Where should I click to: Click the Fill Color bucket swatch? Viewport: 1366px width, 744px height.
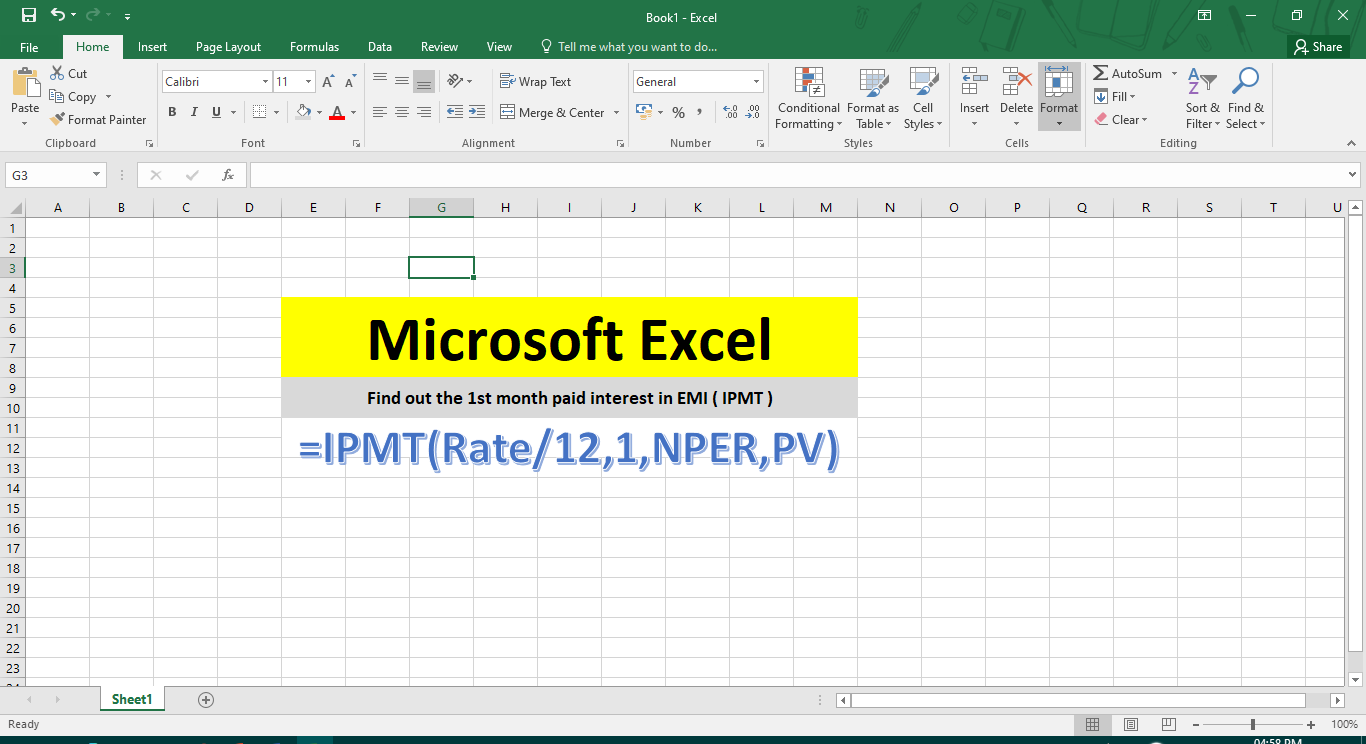303,112
